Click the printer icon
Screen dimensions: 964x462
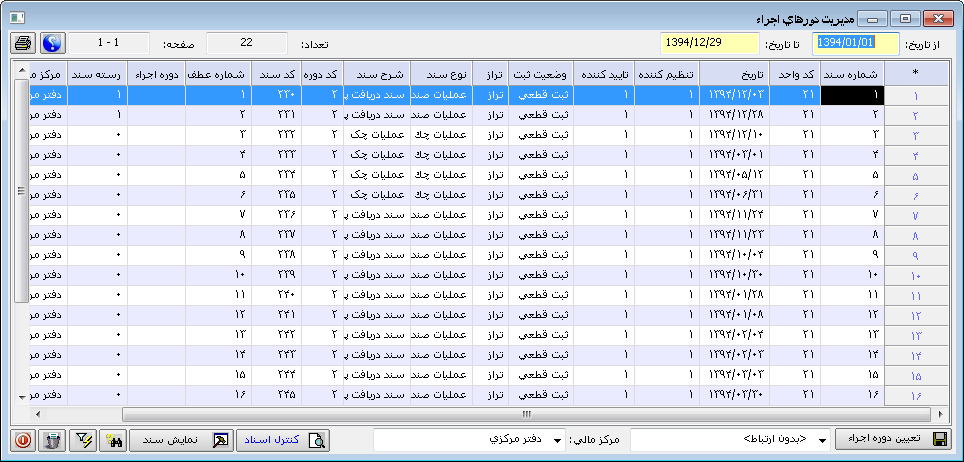(x=23, y=44)
